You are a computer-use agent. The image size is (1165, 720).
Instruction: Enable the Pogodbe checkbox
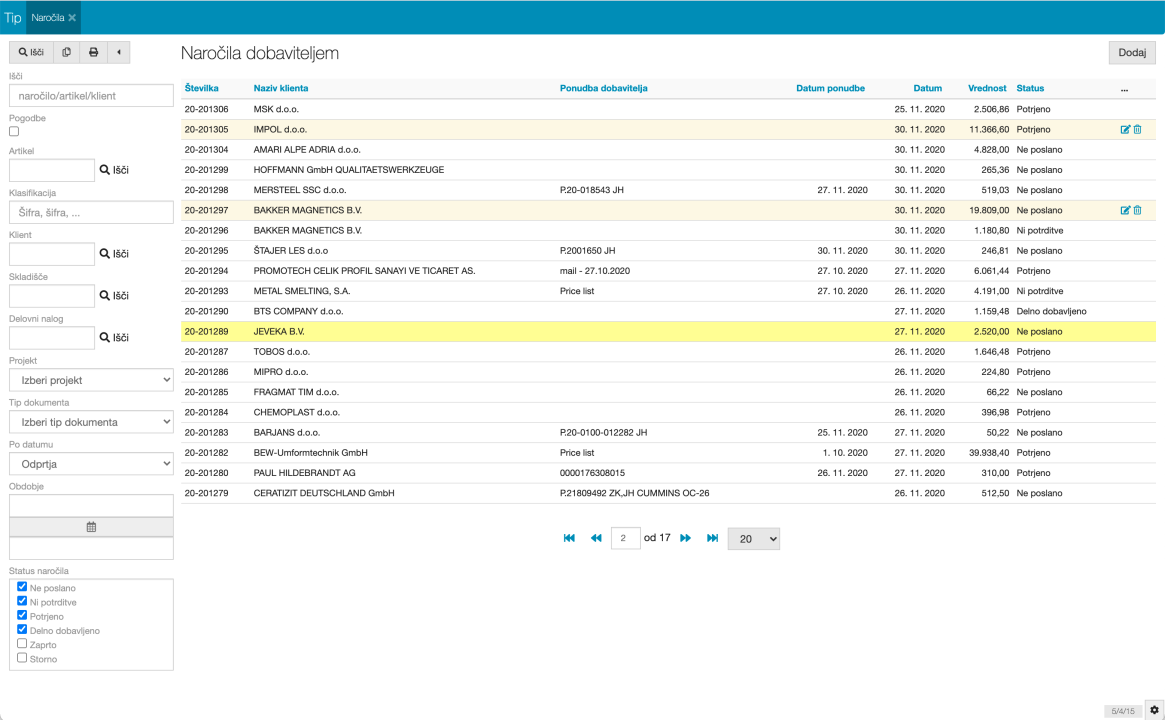click(14, 131)
